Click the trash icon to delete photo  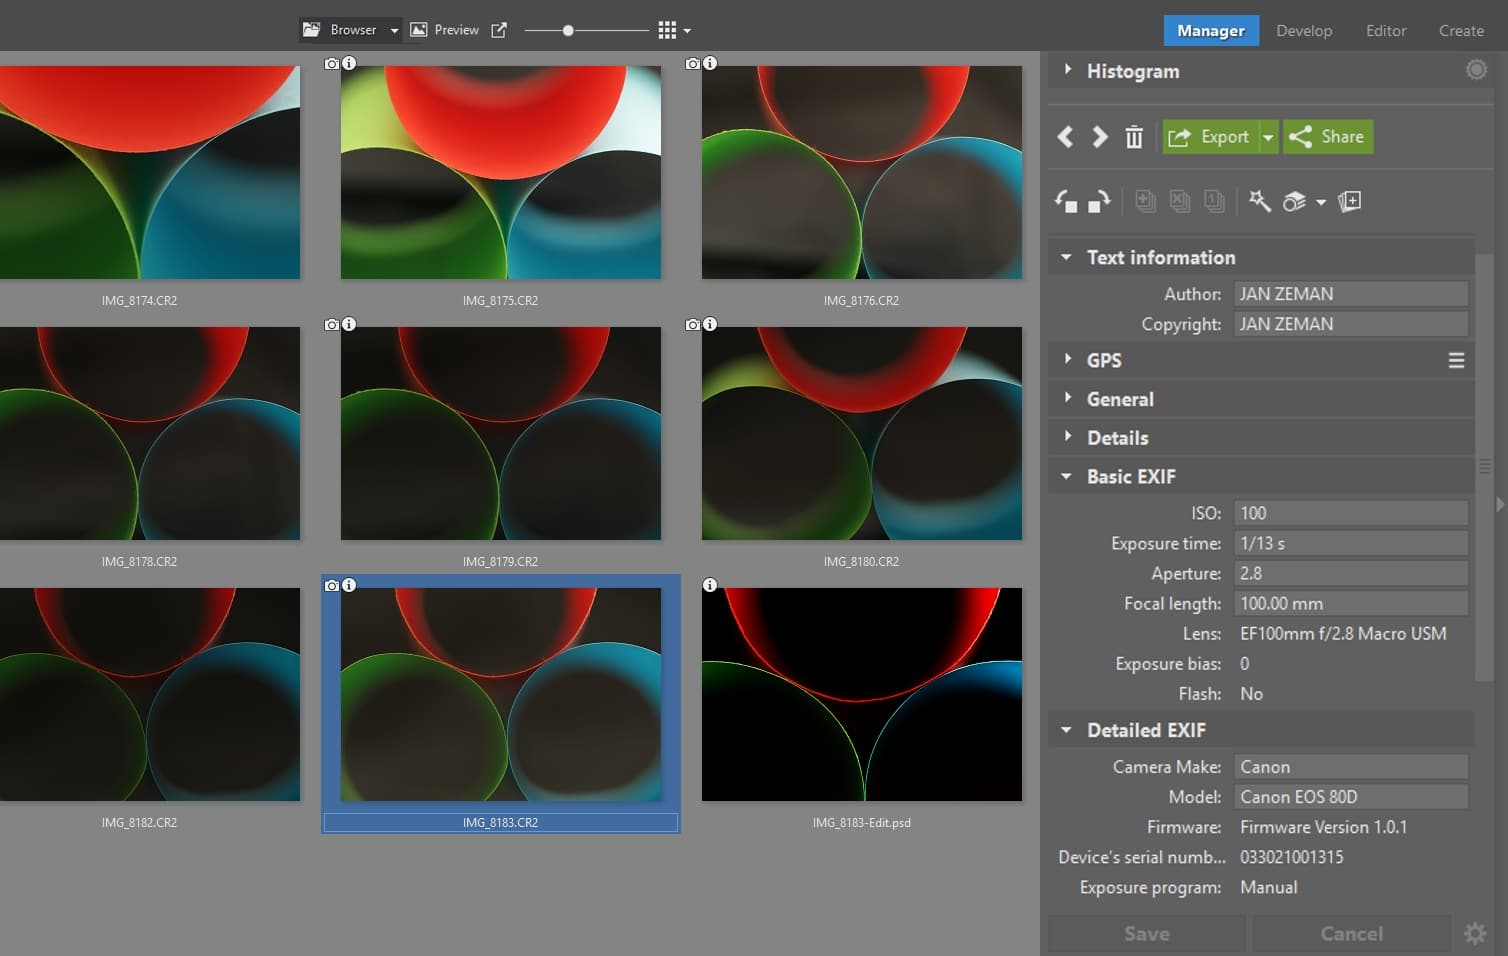(1134, 137)
